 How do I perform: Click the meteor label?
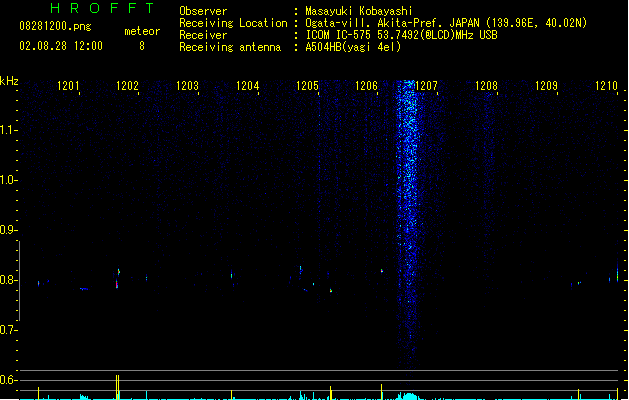tap(142, 31)
